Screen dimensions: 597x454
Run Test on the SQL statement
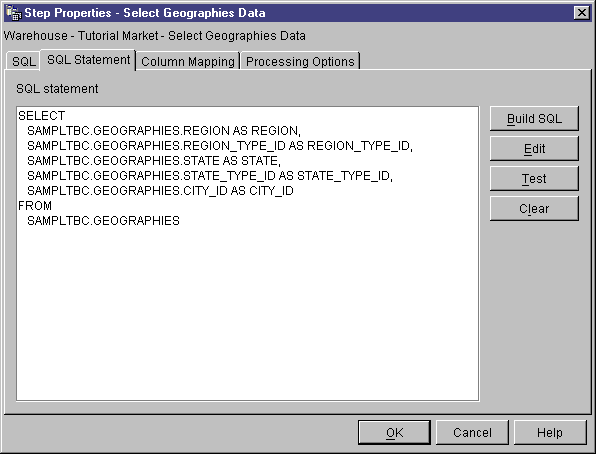(534, 178)
